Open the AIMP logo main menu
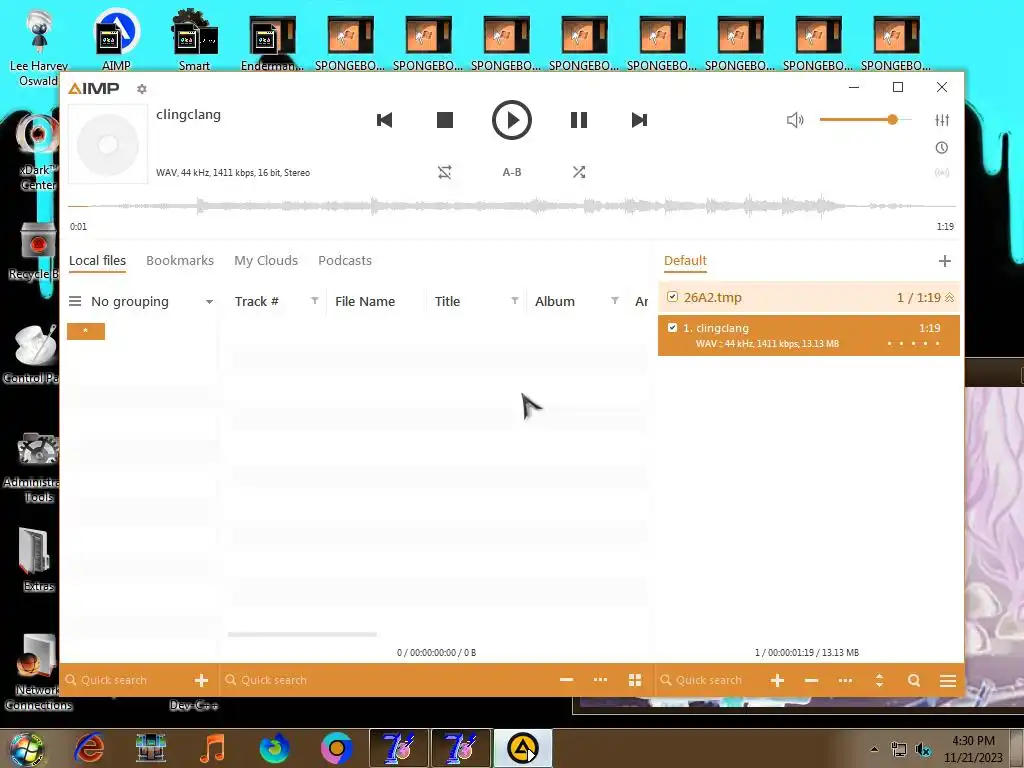The height and width of the screenshot is (768, 1024). (94, 89)
